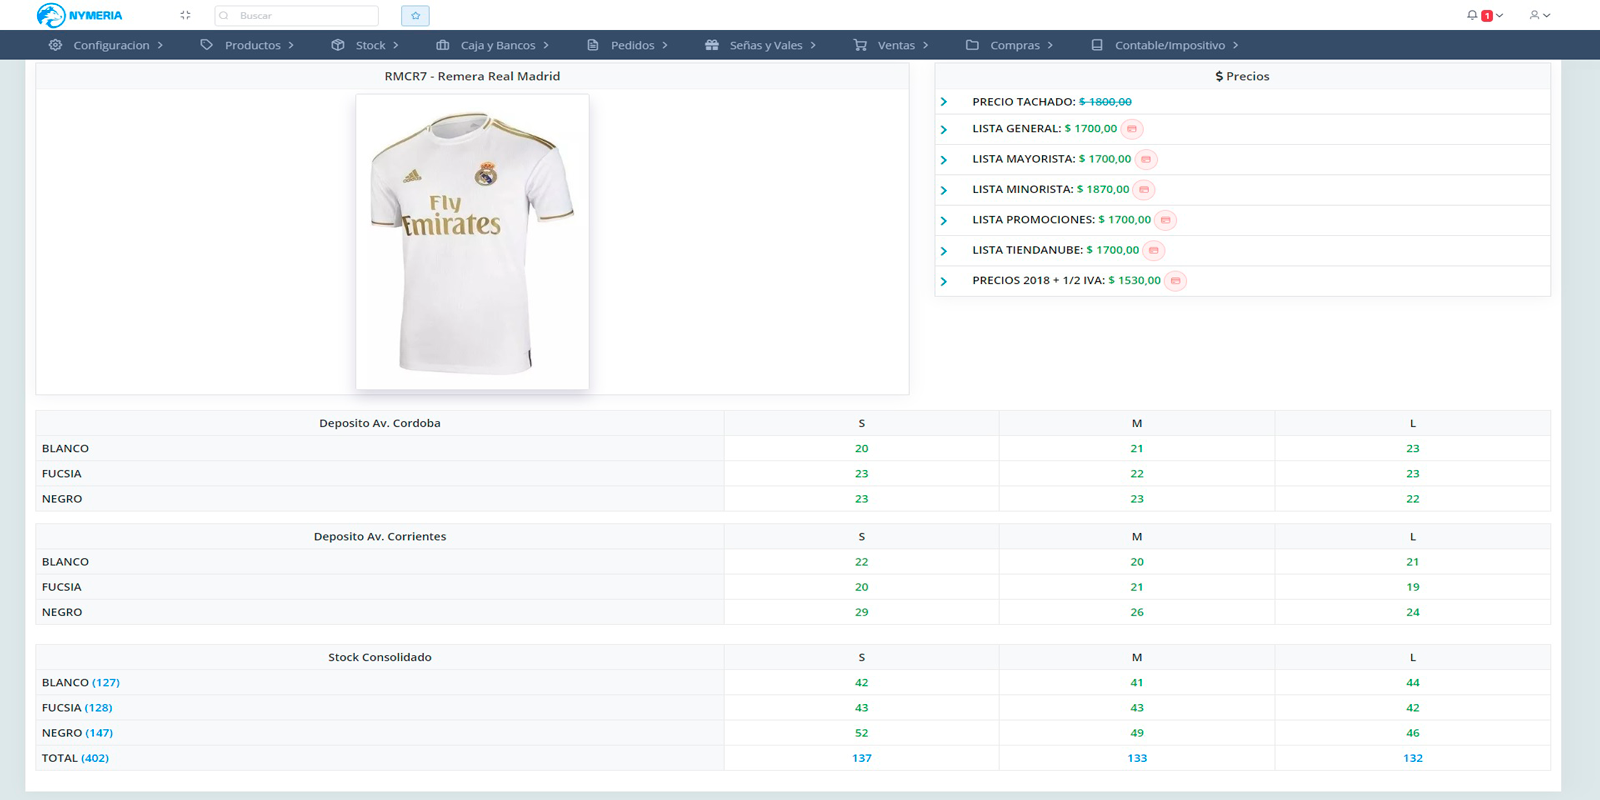
Task: Expand the PRECIOS 2018 + 1/2 IVA chevron
Action: (x=944, y=281)
